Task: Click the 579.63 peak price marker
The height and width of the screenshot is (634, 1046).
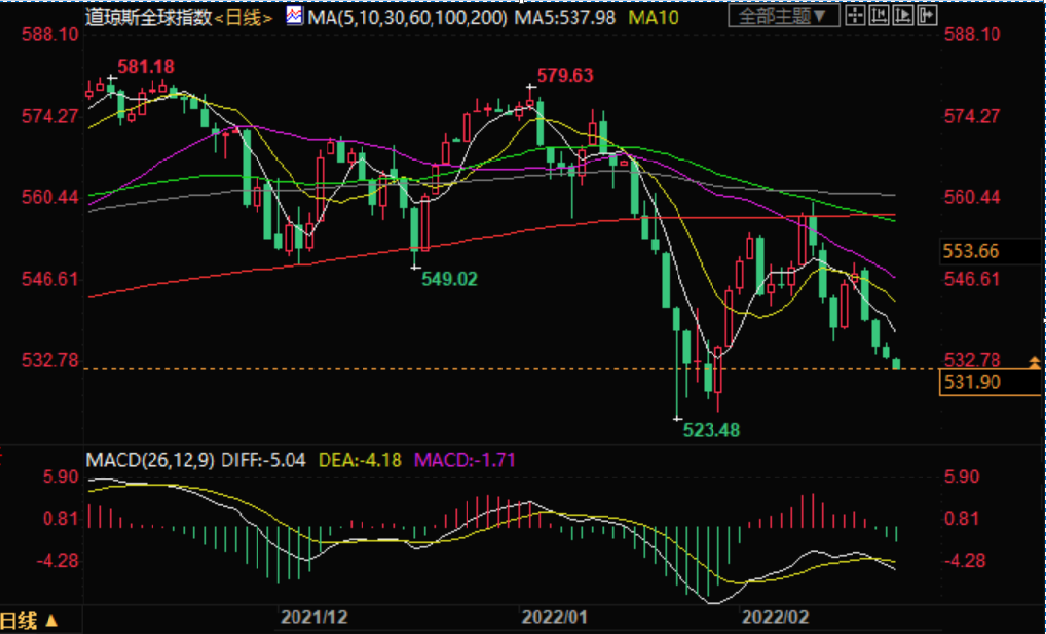Action: click(565, 75)
